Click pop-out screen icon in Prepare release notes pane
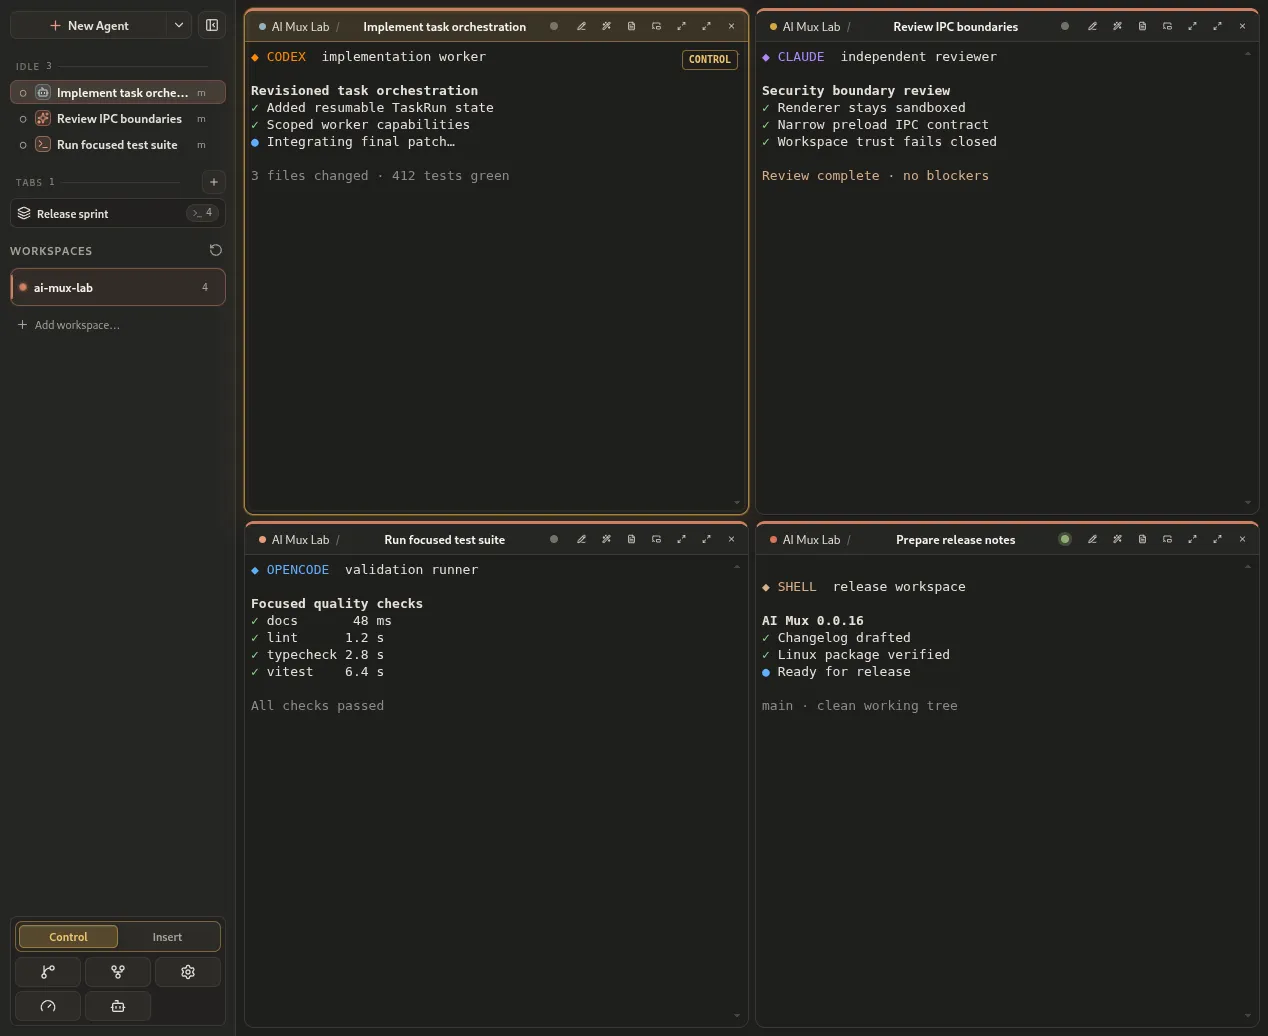Viewport: 1268px width, 1036px height. coord(1167,539)
